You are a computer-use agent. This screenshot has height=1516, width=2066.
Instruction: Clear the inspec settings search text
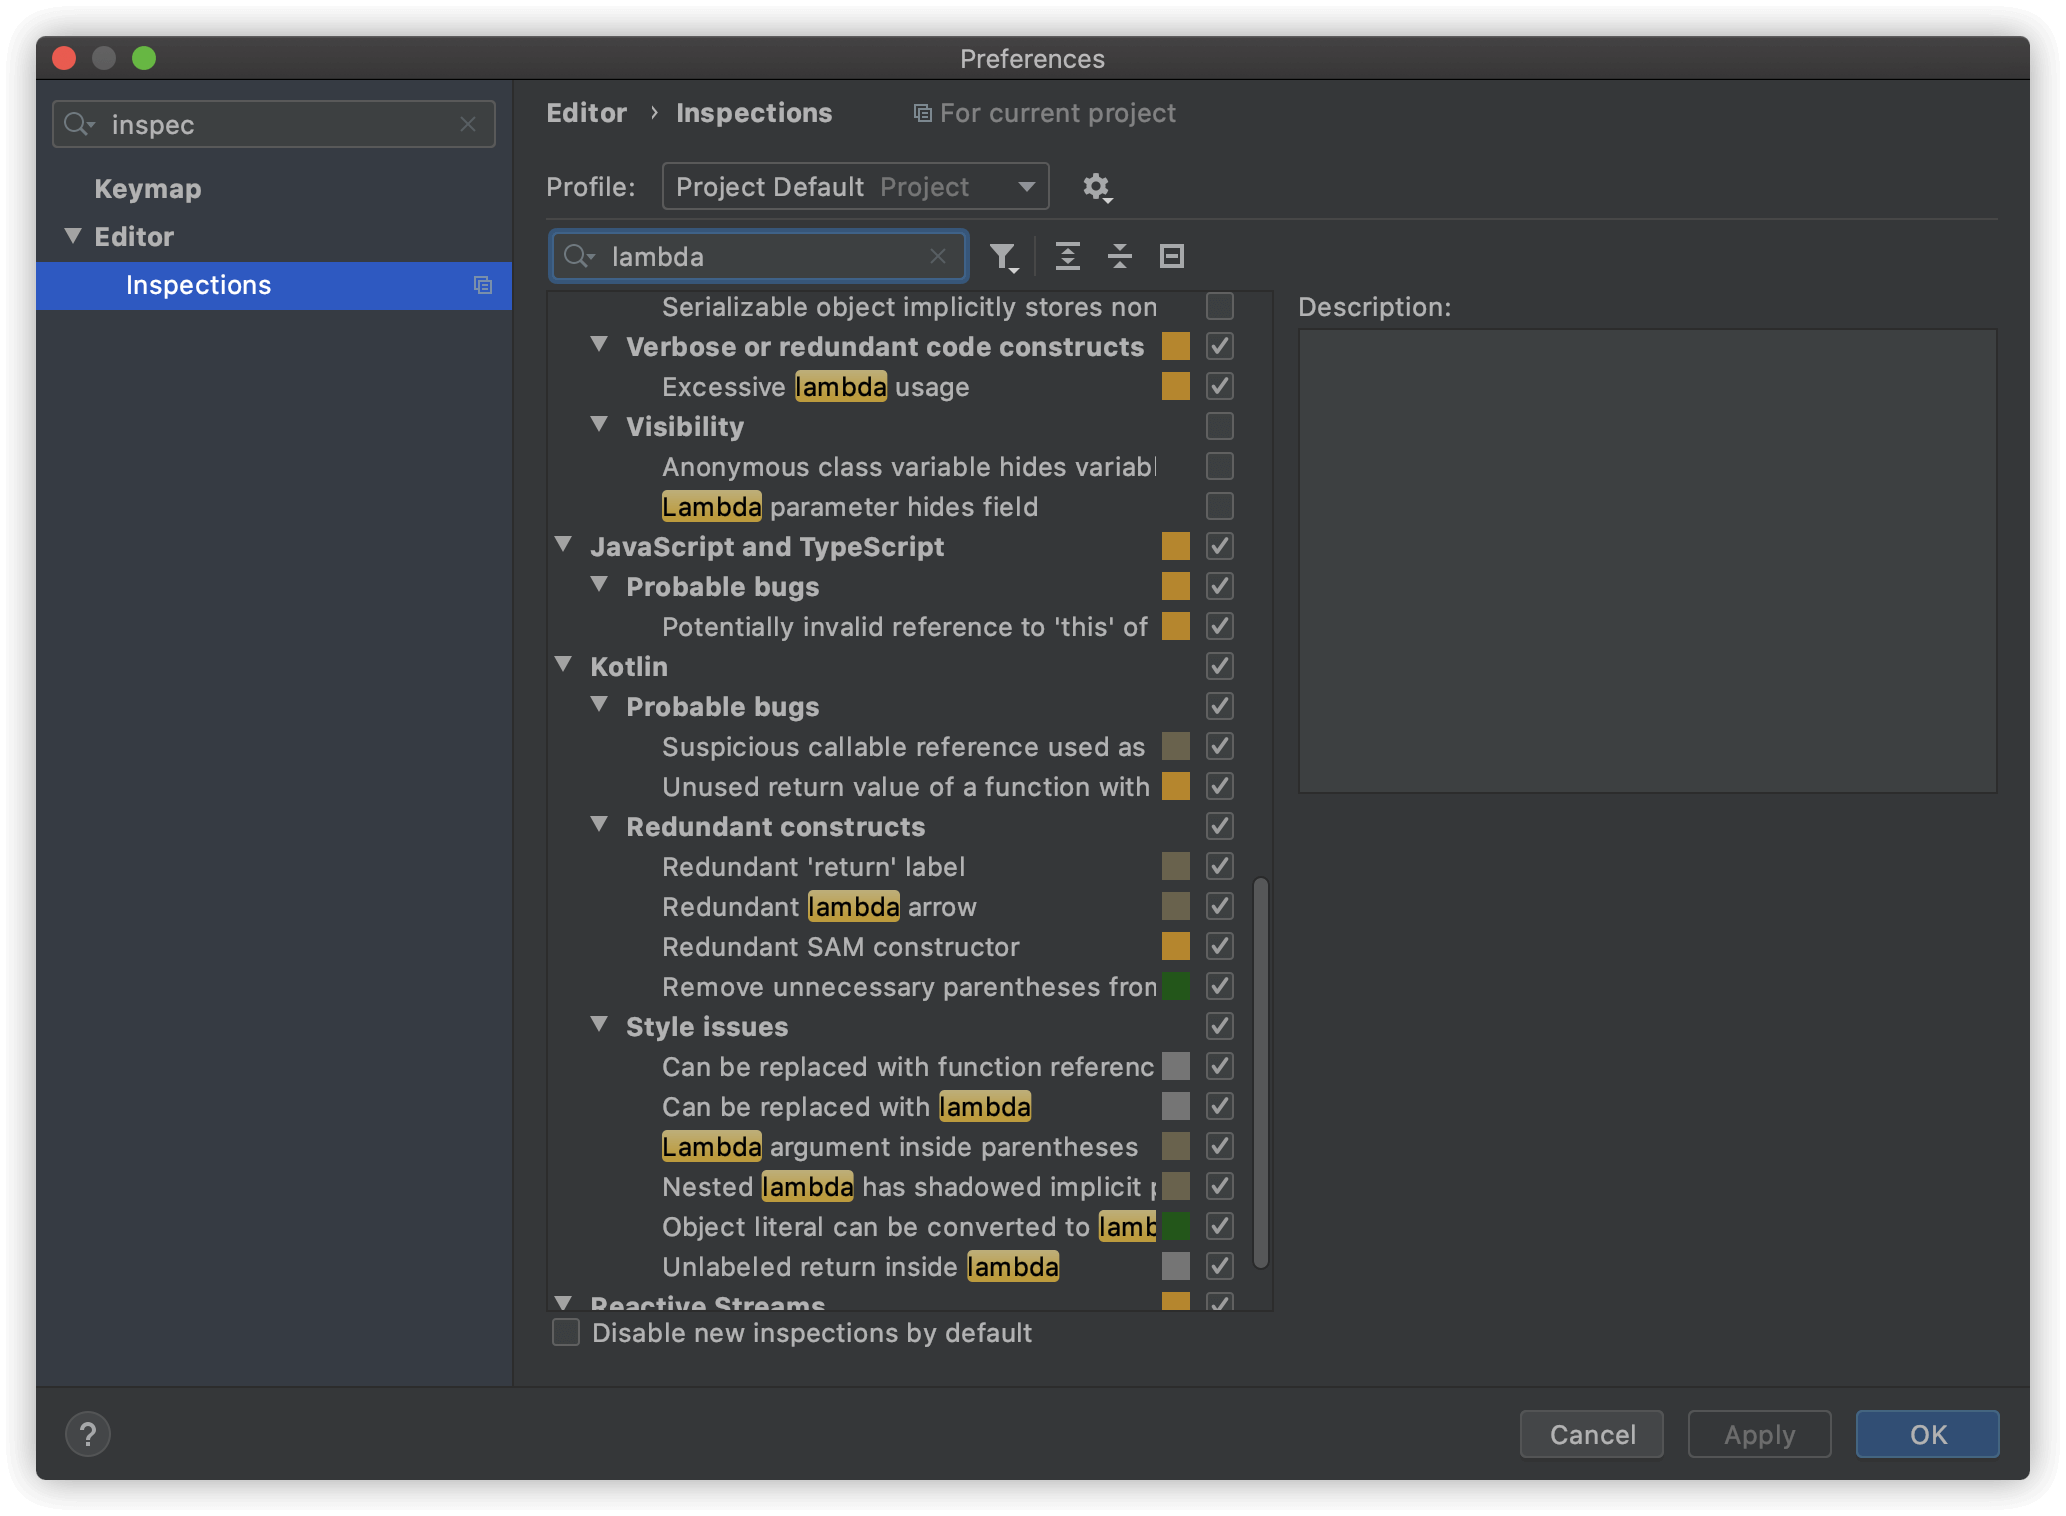click(x=467, y=124)
